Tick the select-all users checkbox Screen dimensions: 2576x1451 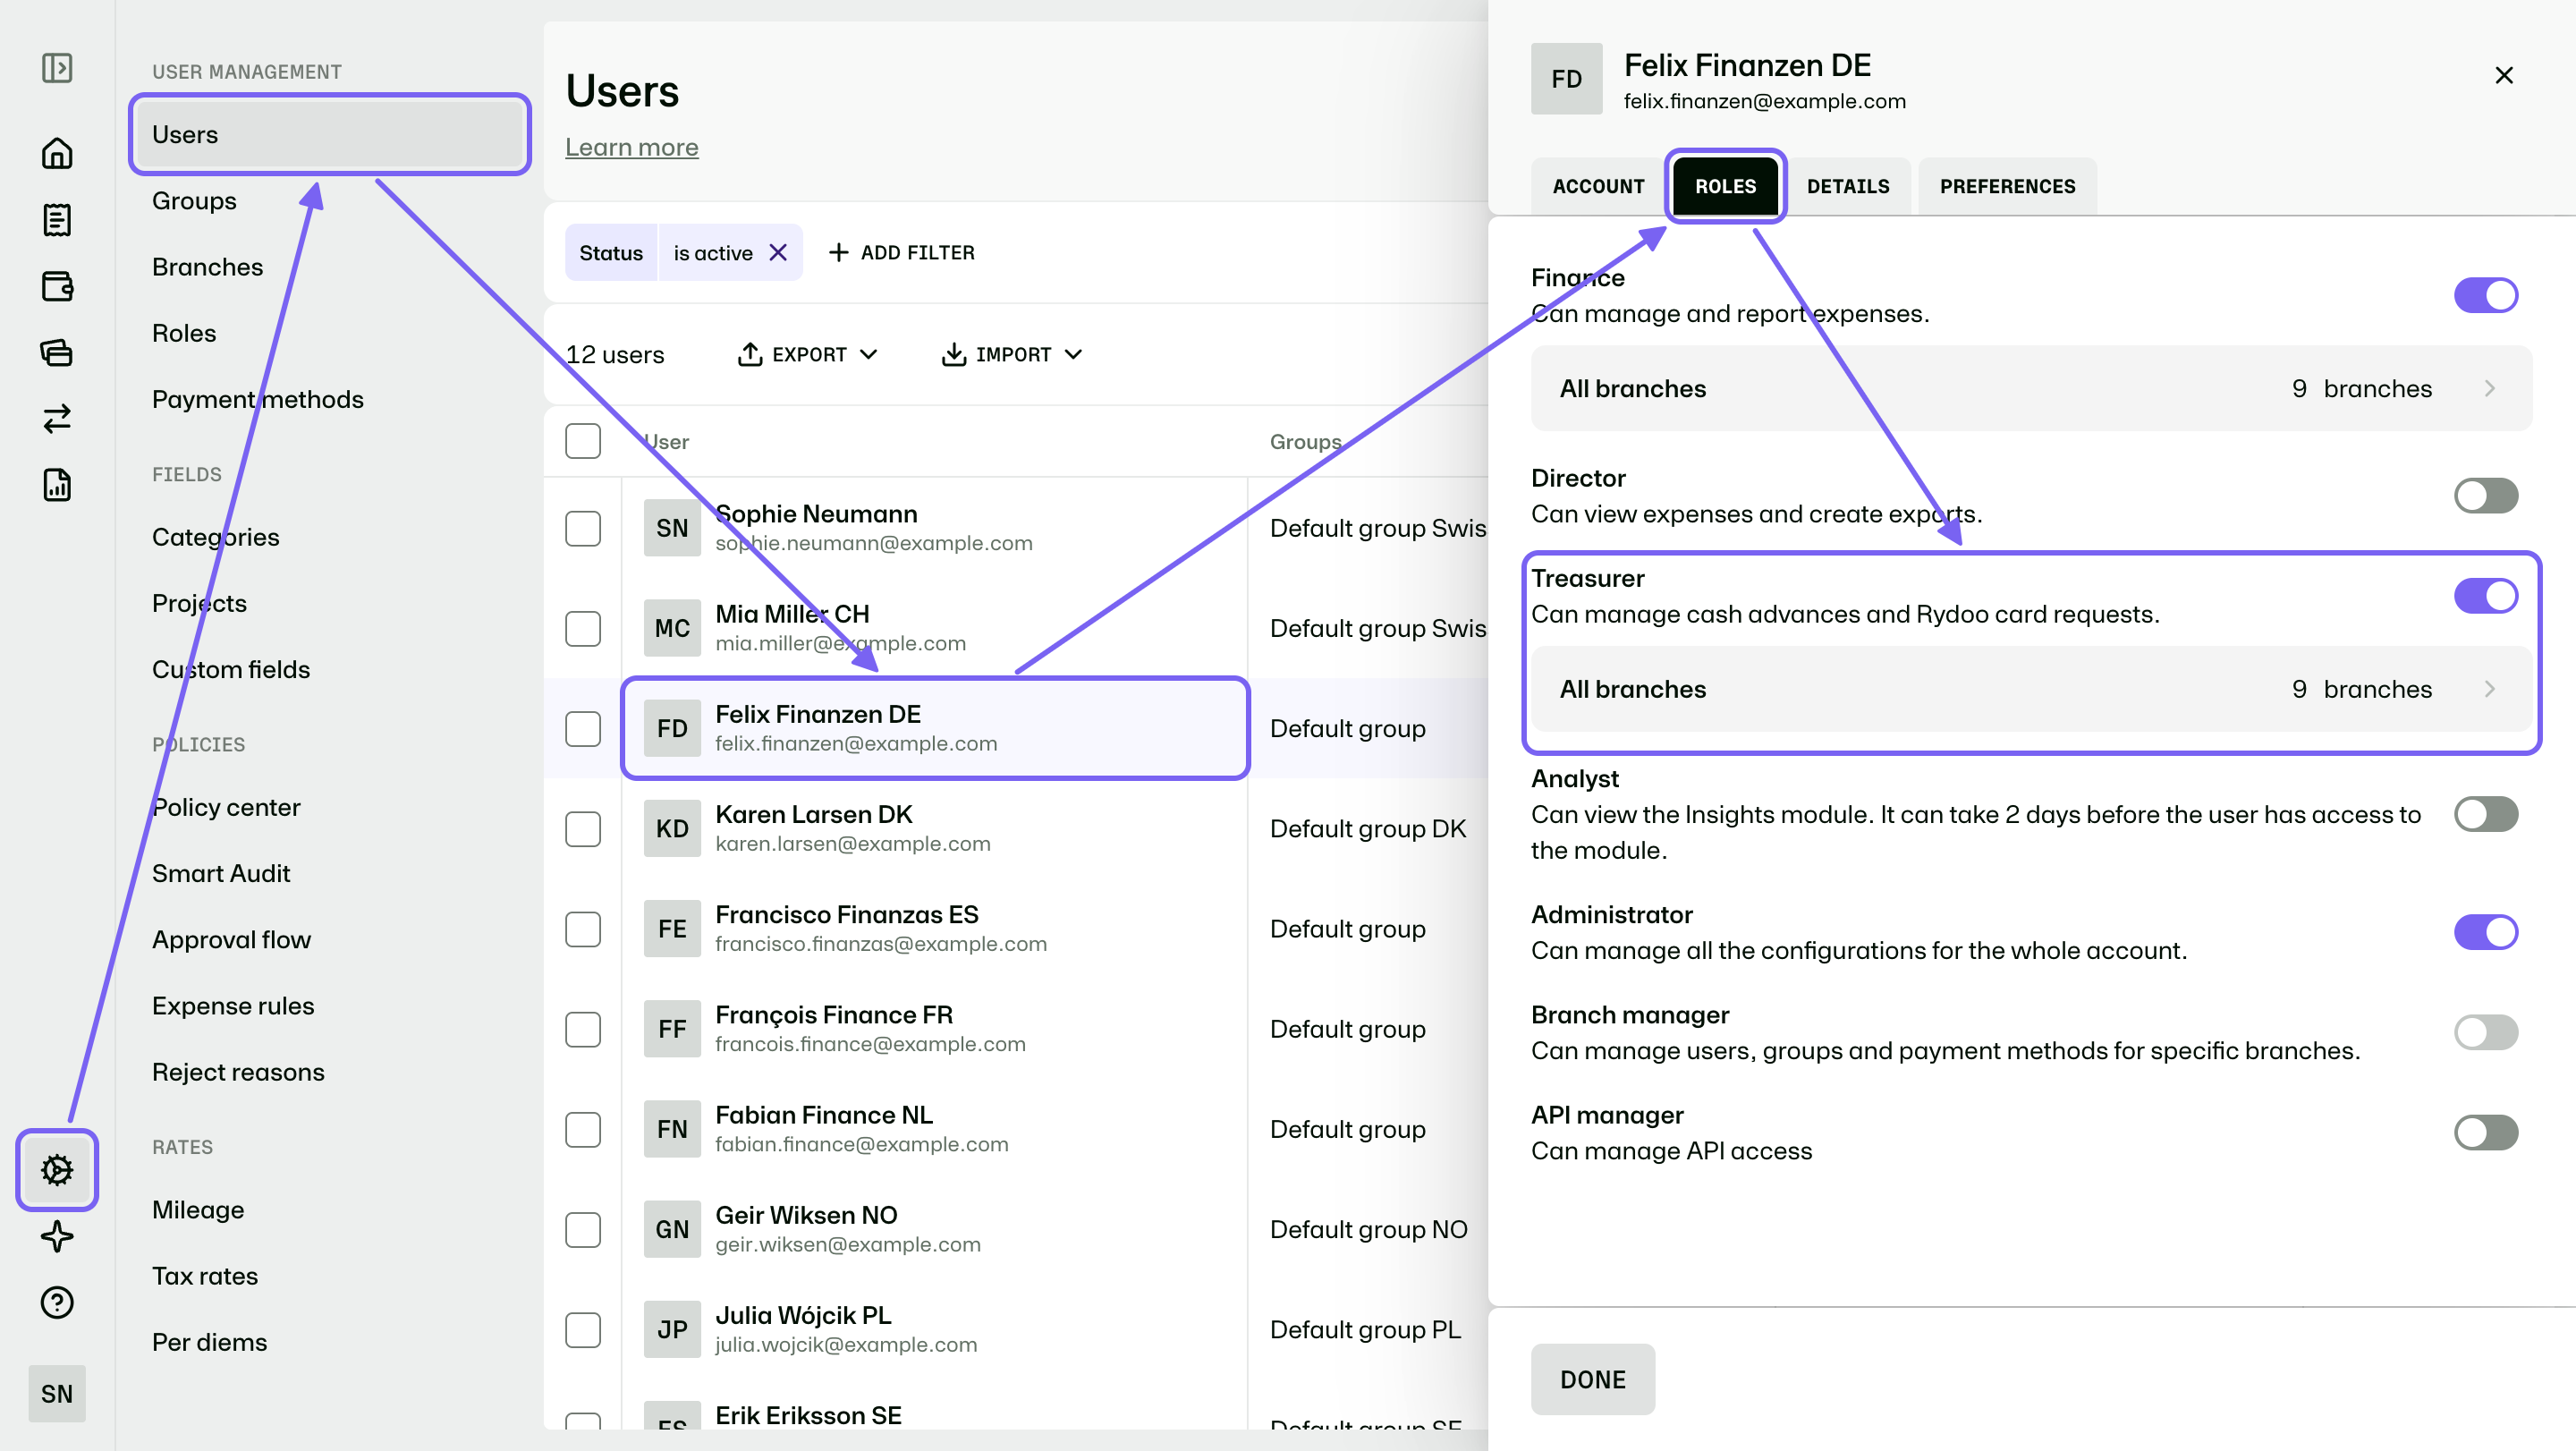click(583, 441)
